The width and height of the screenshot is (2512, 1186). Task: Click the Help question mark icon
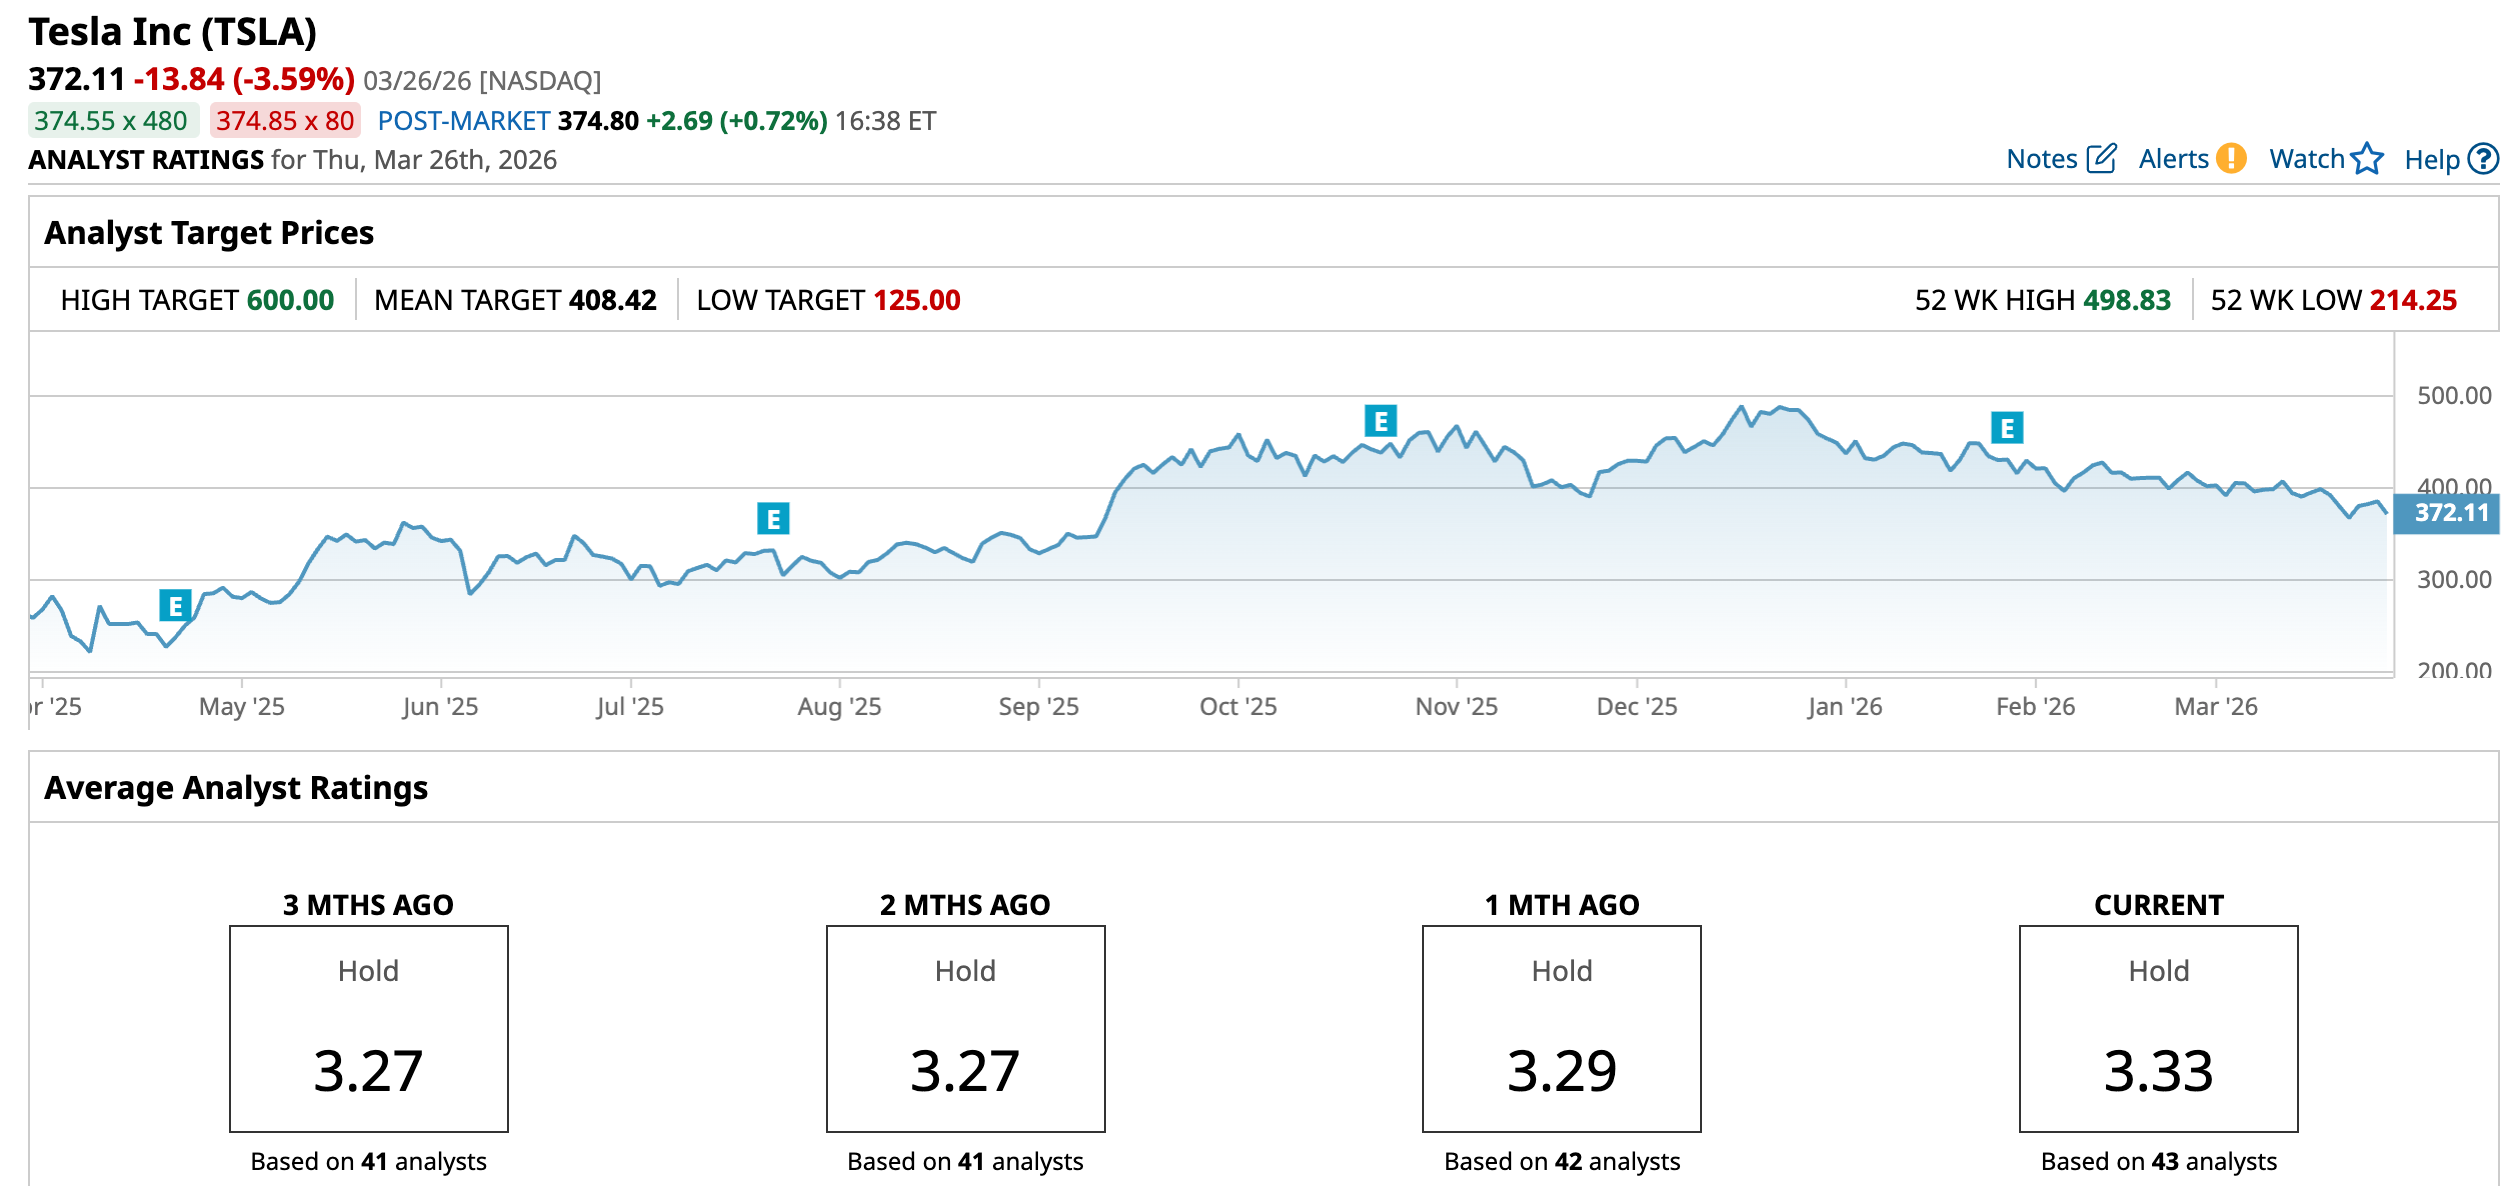point(2483,159)
